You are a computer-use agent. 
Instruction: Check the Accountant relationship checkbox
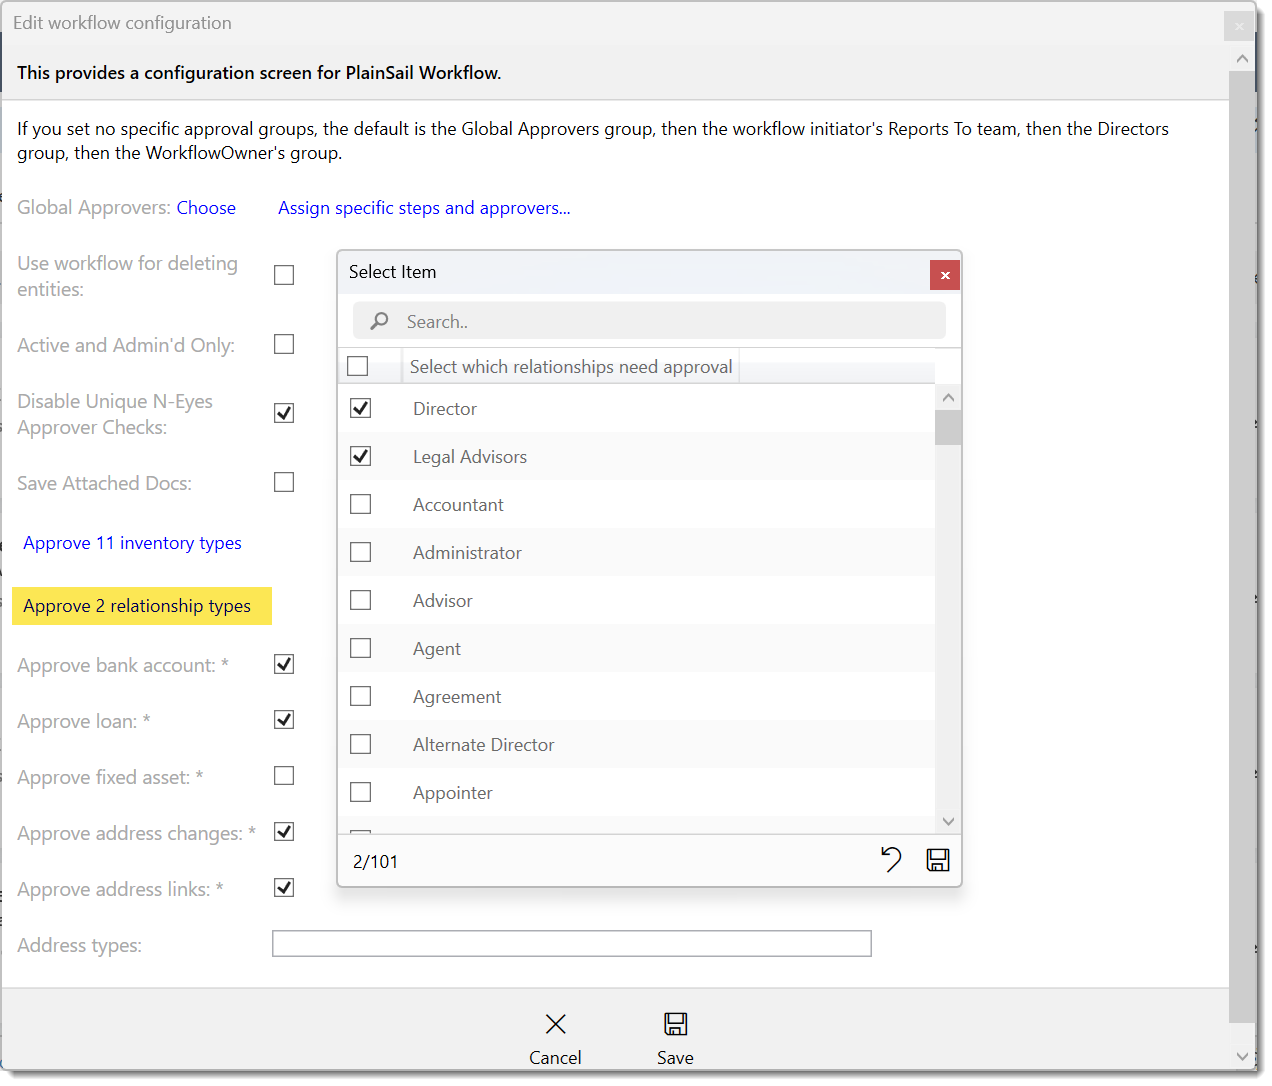coord(360,503)
